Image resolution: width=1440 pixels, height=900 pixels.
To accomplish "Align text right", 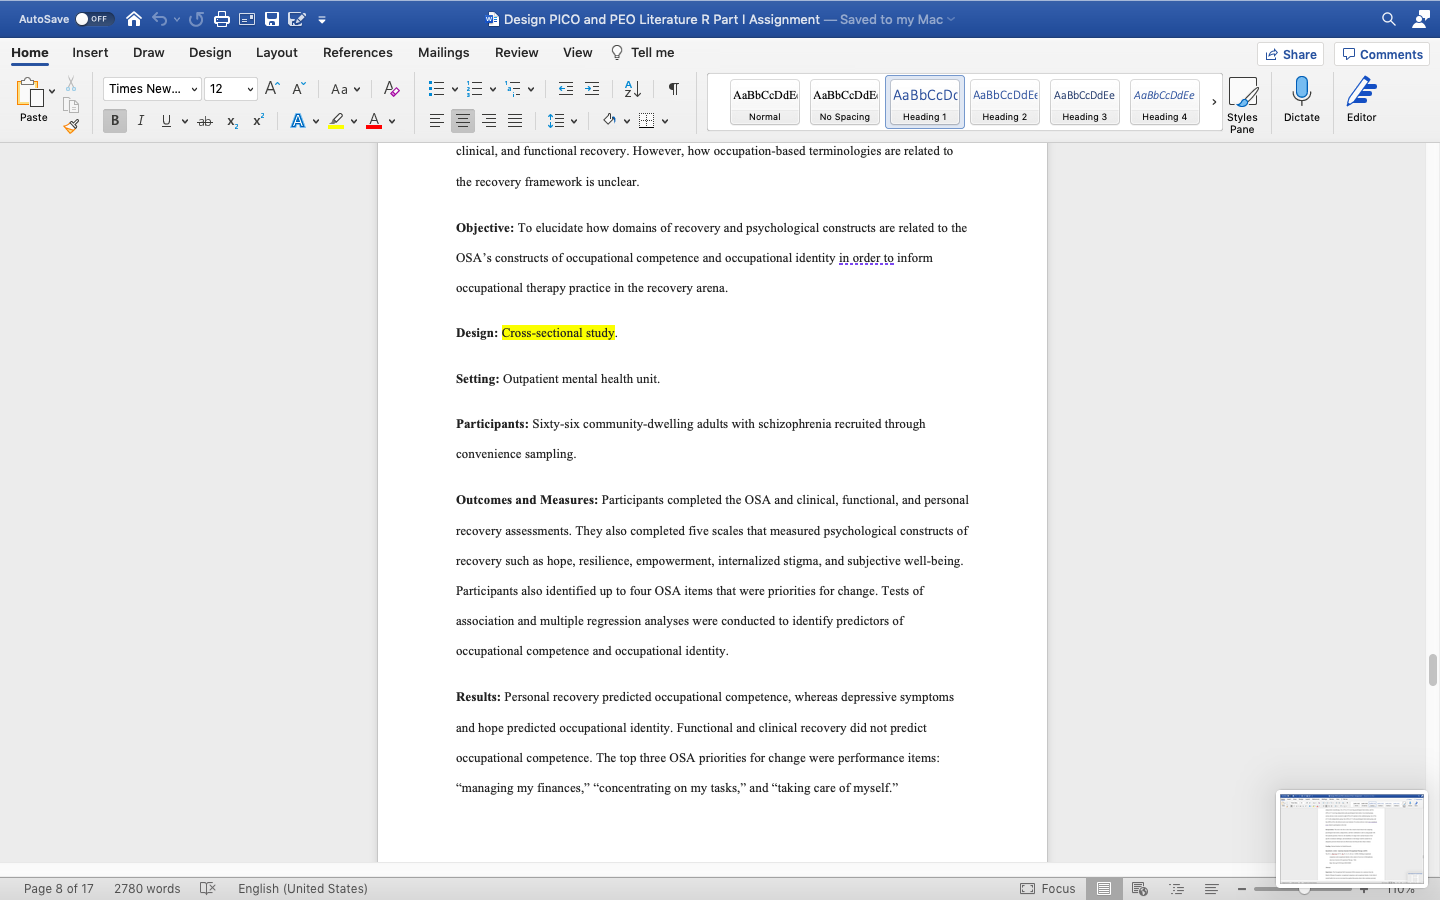I will [x=489, y=121].
